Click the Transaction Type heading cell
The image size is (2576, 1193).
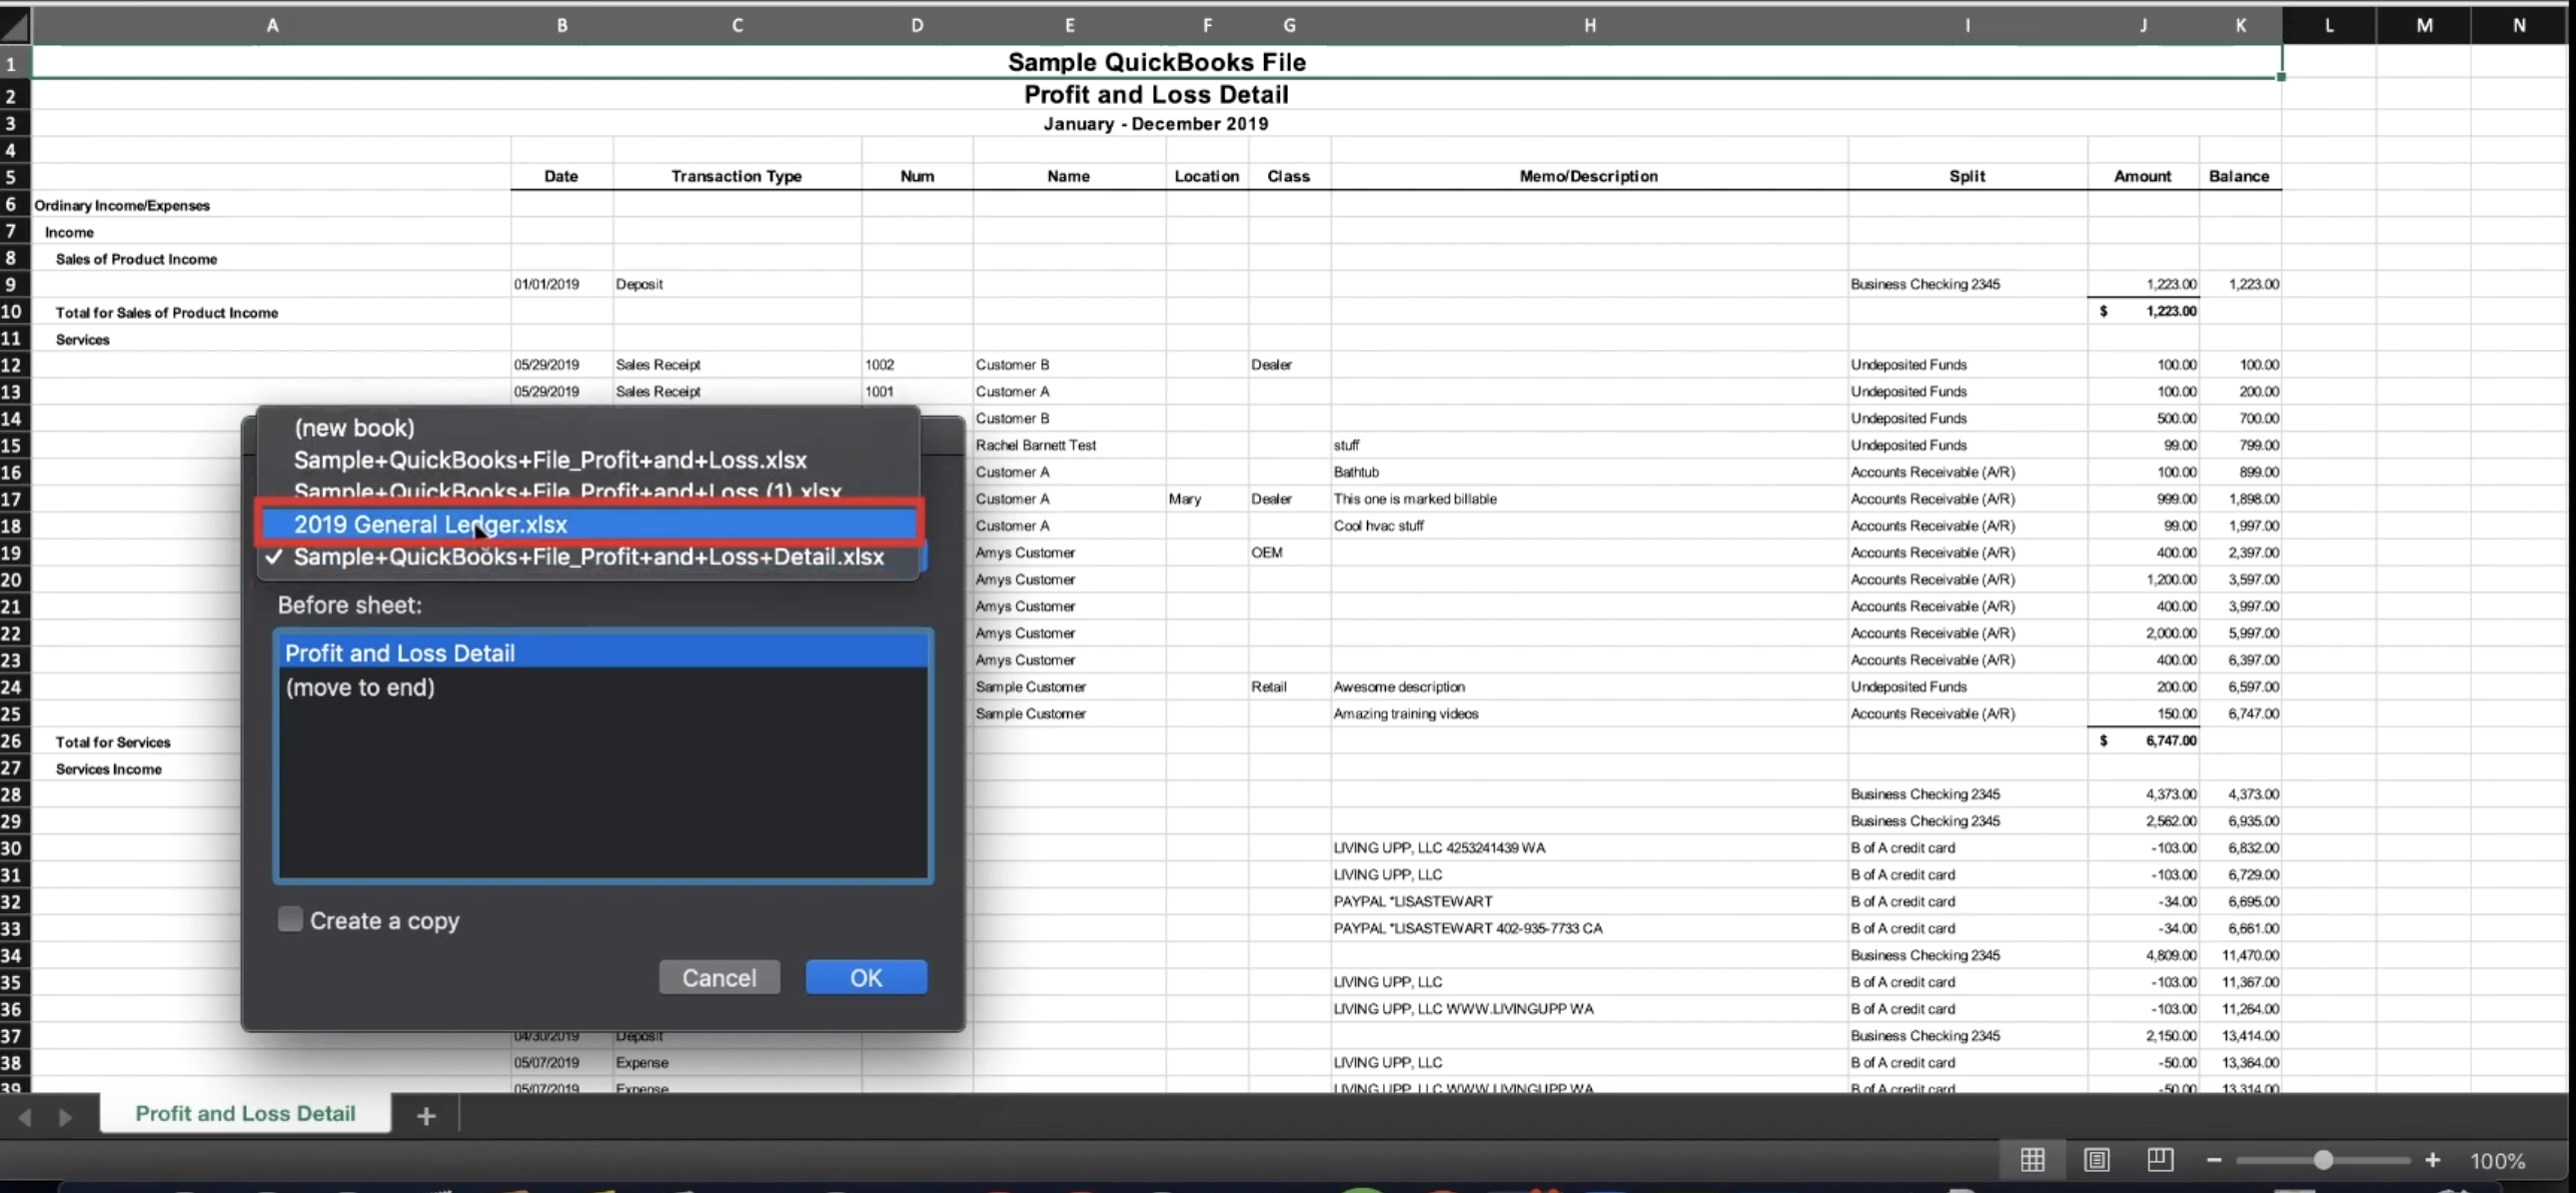click(737, 176)
